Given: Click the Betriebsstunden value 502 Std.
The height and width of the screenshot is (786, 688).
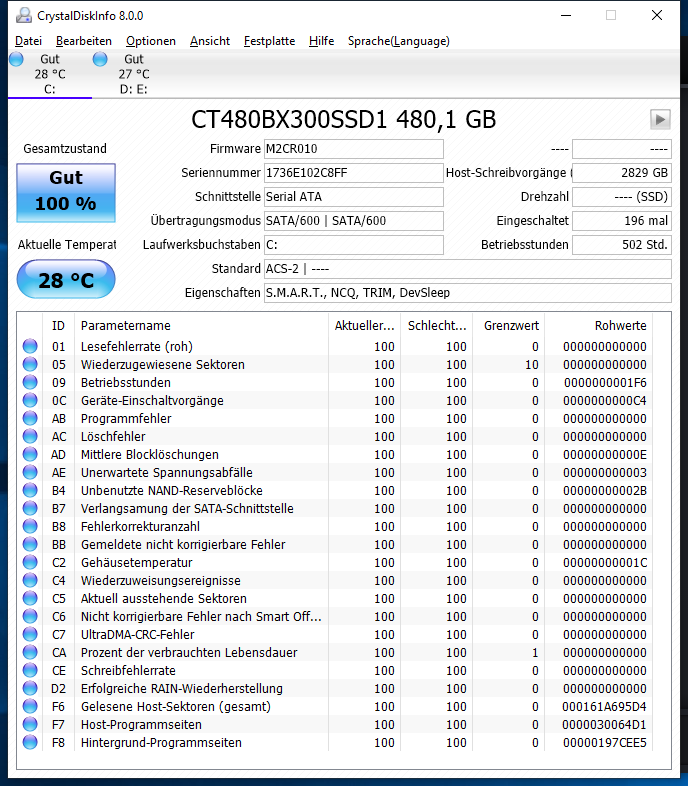Looking at the screenshot, I should coord(622,245).
